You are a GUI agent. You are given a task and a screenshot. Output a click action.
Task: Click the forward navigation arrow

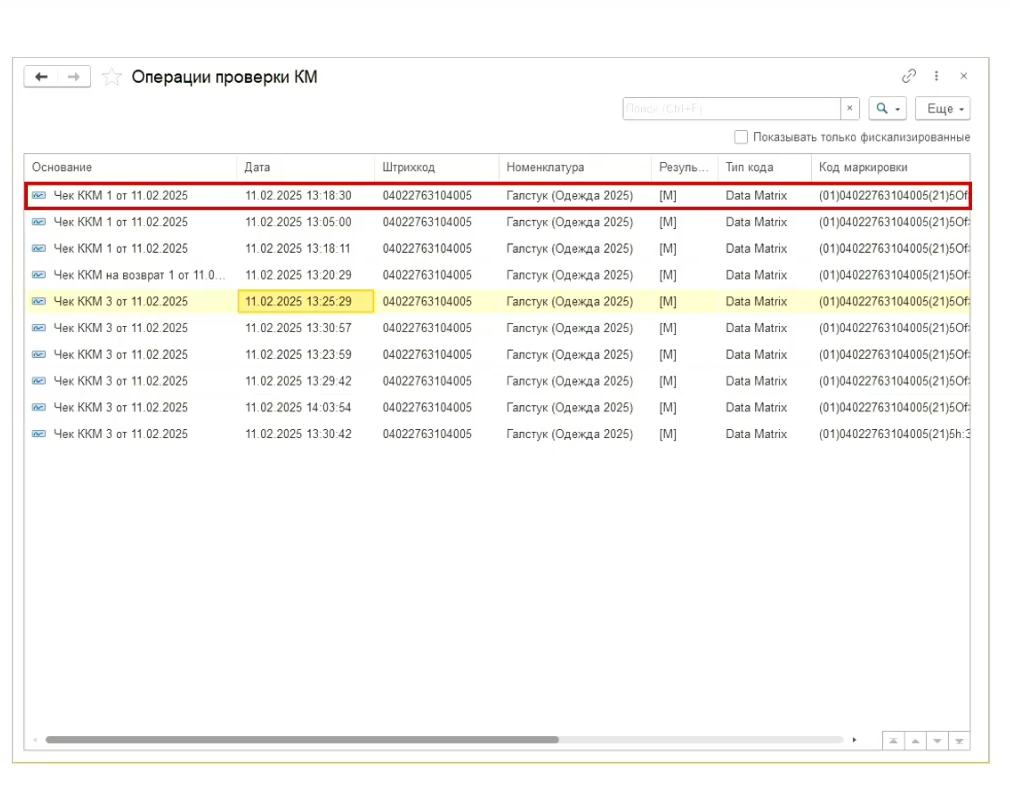click(74, 77)
